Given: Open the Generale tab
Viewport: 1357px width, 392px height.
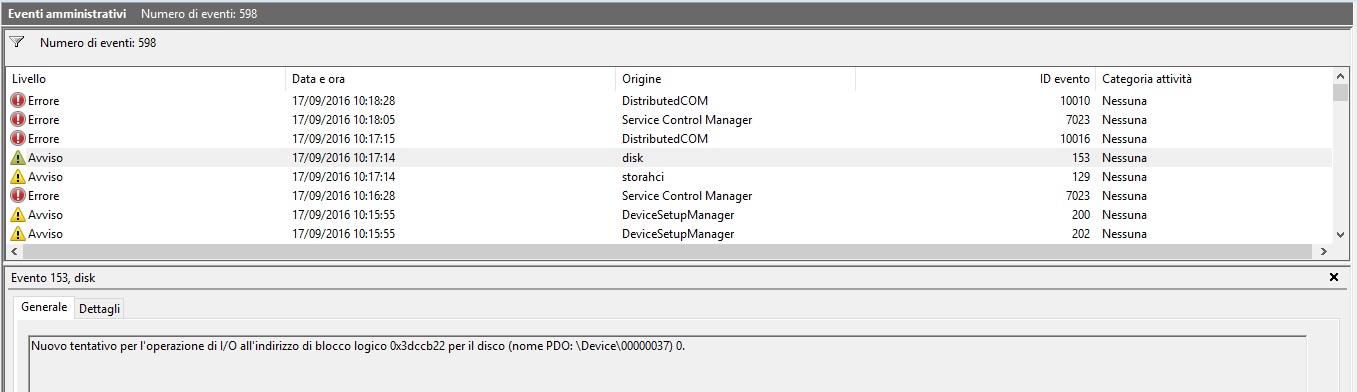Looking at the screenshot, I should coord(44,307).
